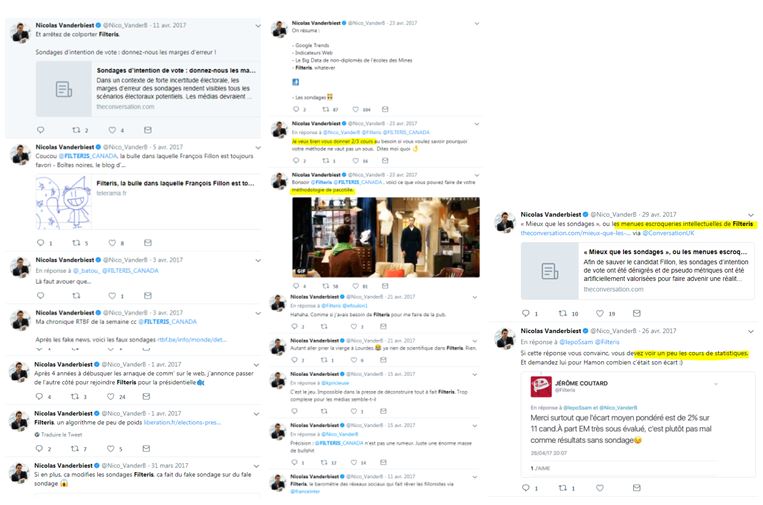
Task: Like the 'On résume' tweet from 23 avr.
Action: point(356,109)
